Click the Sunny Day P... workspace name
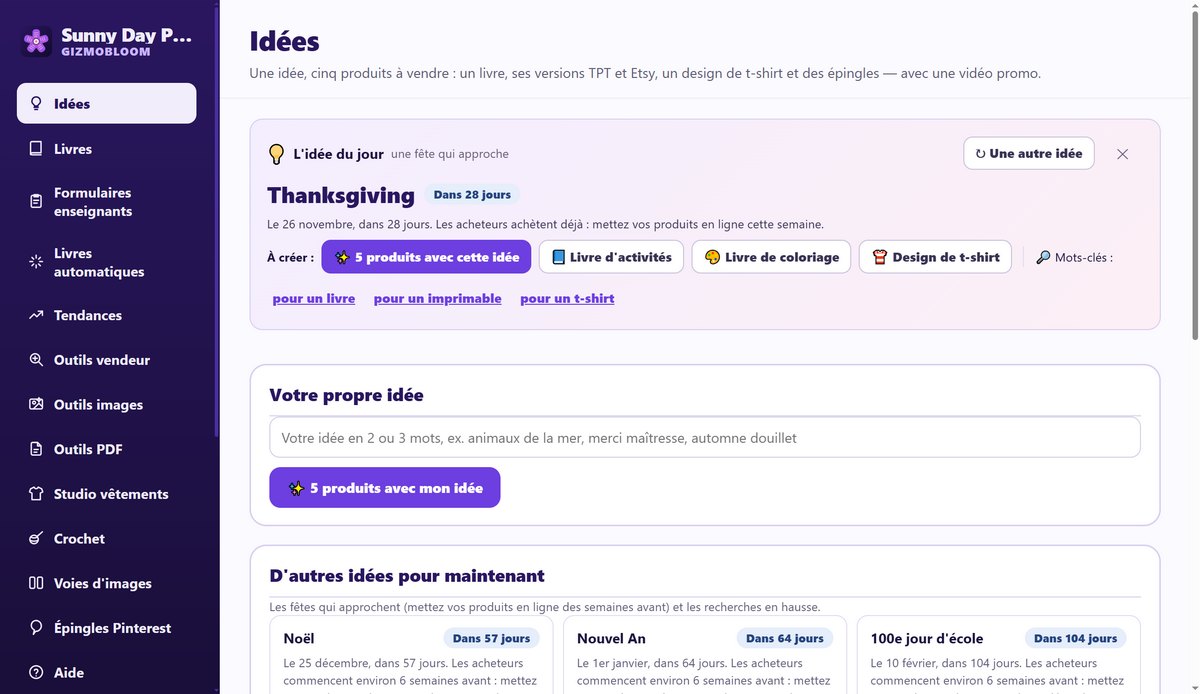1200x694 pixels. (x=126, y=35)
